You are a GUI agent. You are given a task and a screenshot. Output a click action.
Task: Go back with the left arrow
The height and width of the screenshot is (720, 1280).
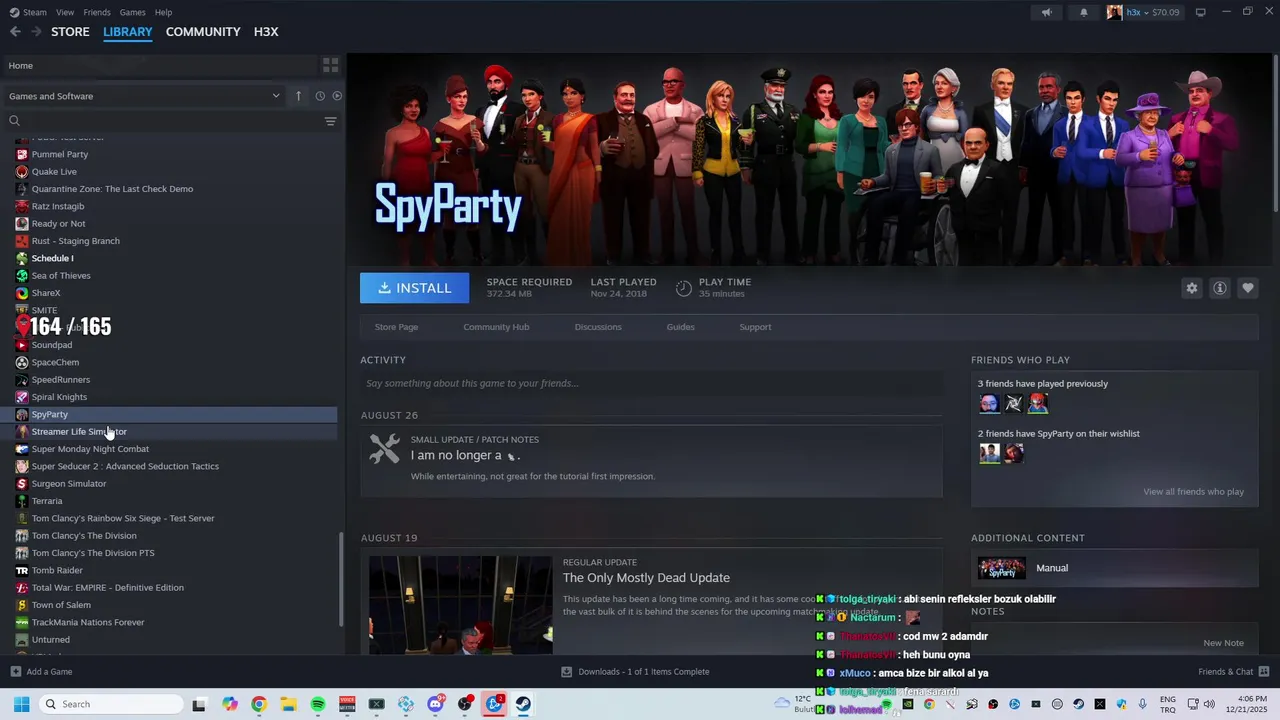tap(15, 32)
